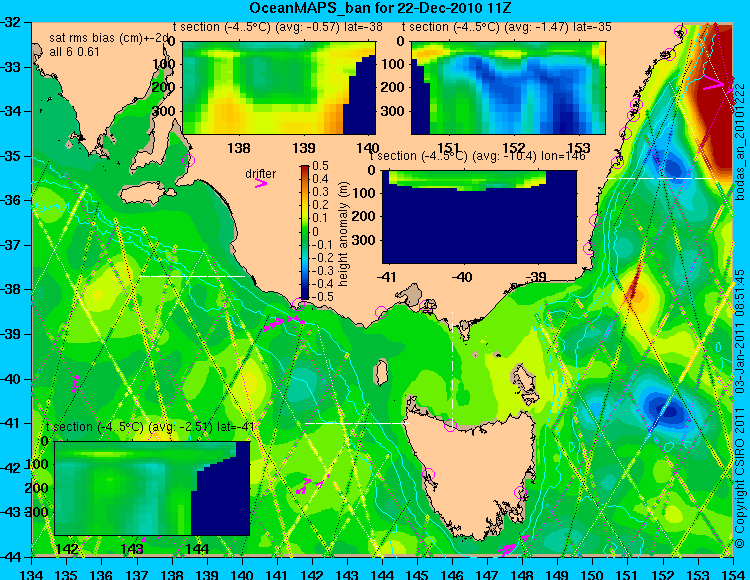Image resolution: width=750 pixels, height=580 pixels.
Task: Click the '0.5' top tick of color bar
Action: pyautogui.click(x=320, y=166)
